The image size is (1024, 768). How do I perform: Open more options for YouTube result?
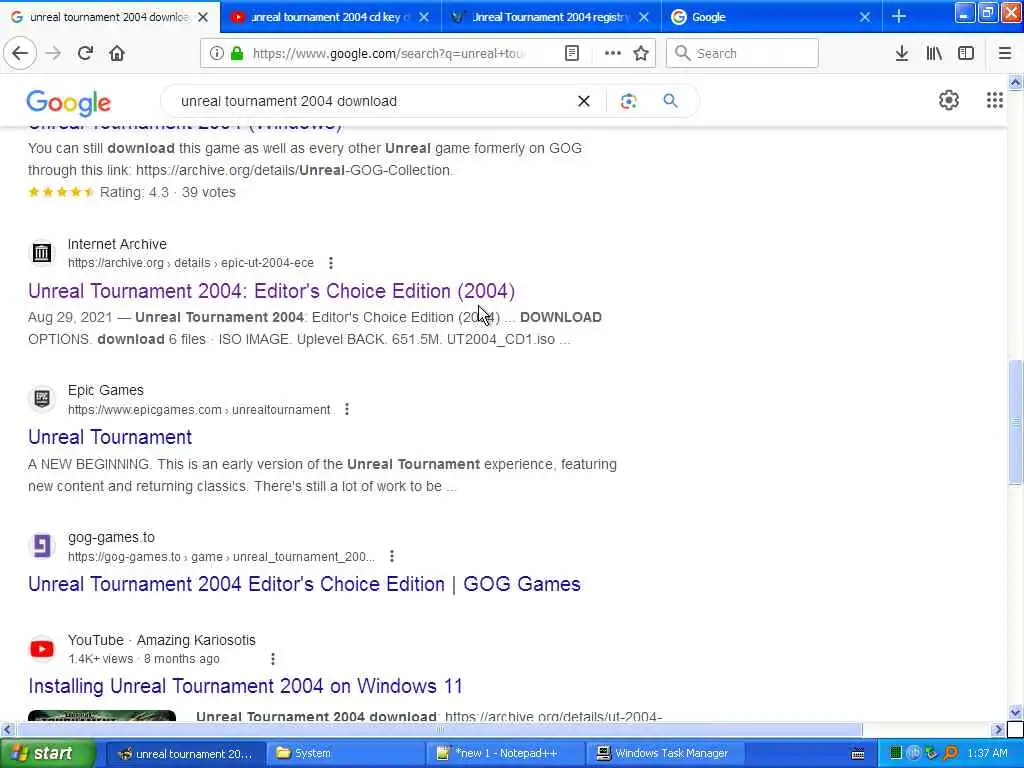(x=273, y=659)
